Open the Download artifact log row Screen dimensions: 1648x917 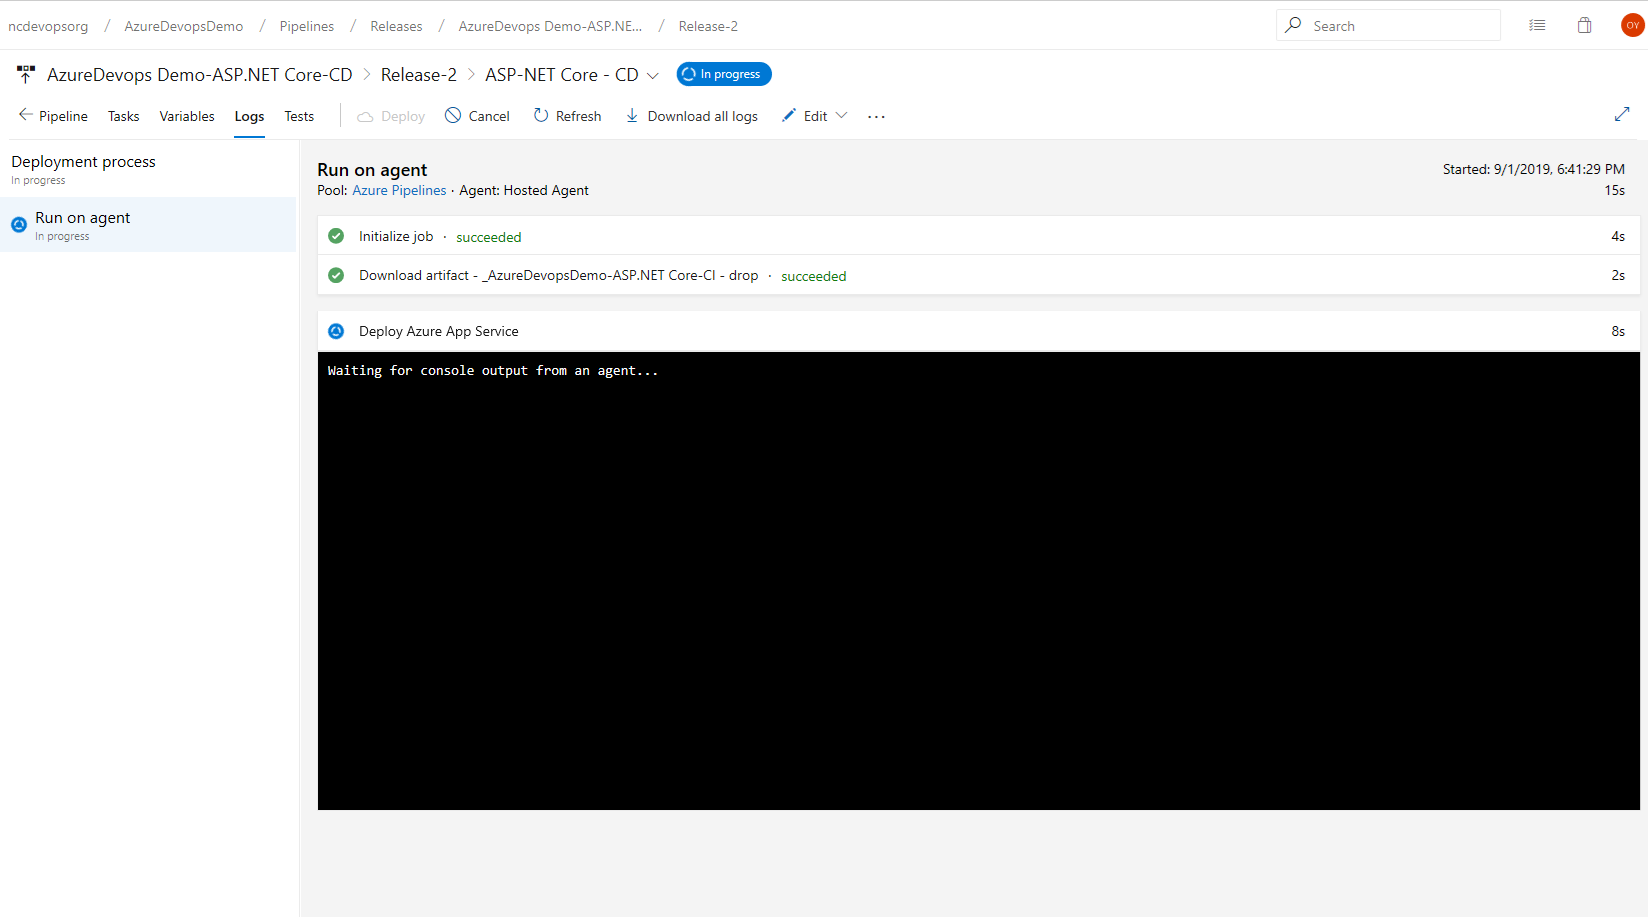pos(979,275)
